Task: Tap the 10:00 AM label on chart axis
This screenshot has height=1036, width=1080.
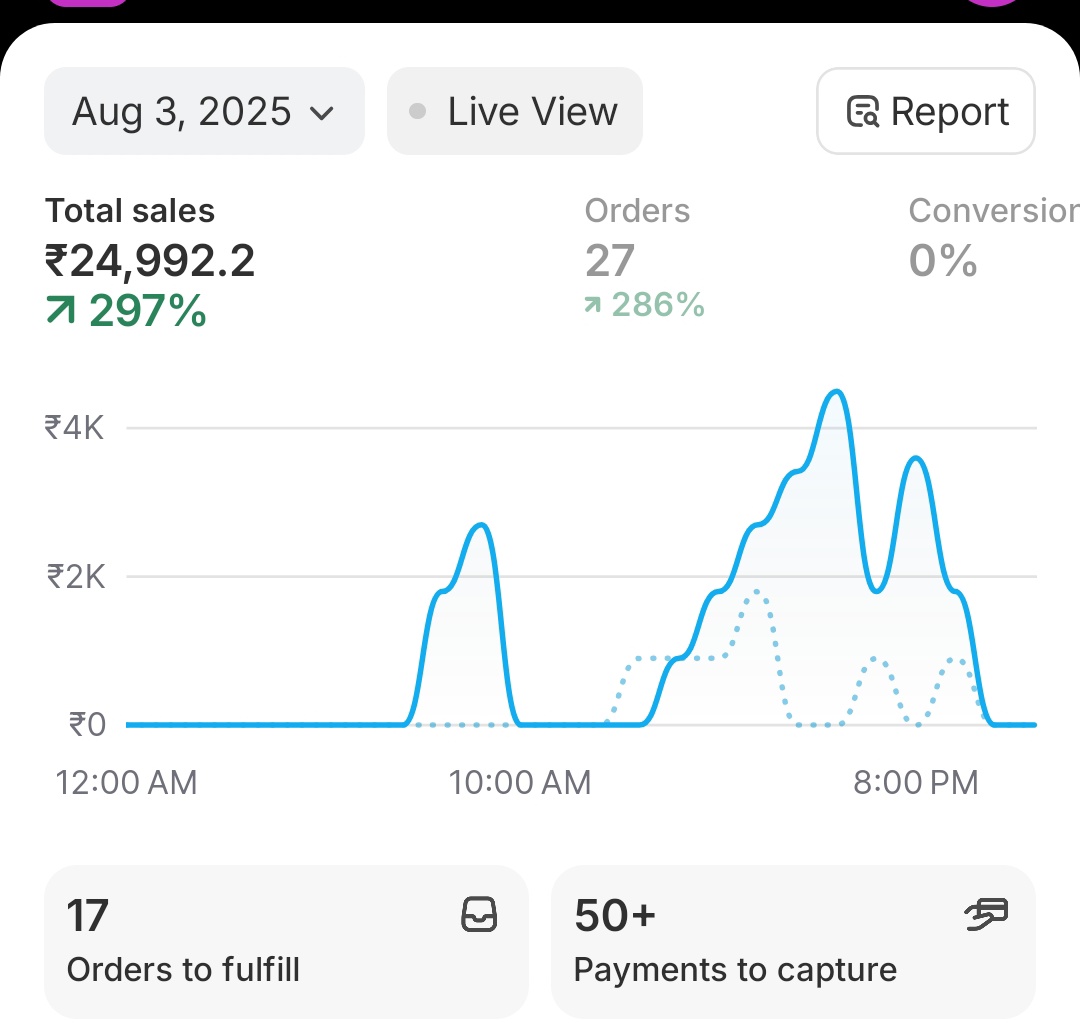Action: (520, 782)
